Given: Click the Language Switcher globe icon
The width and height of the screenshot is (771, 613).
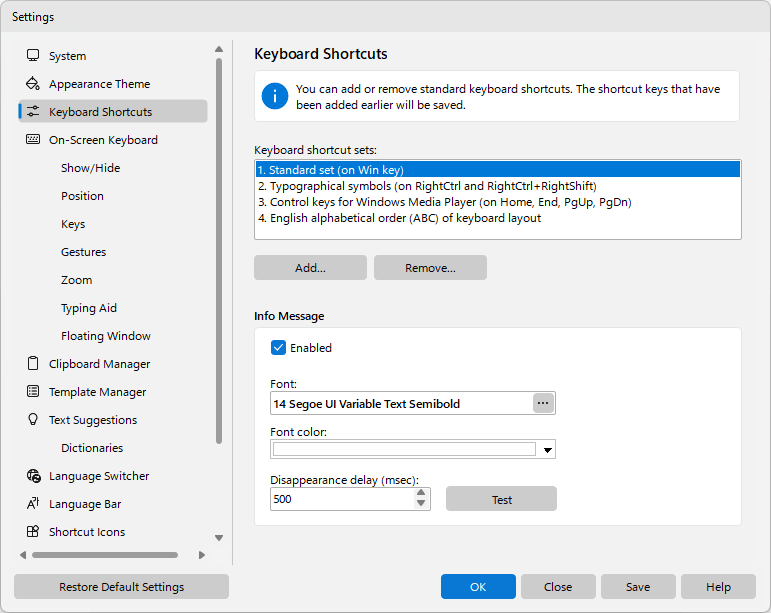Looking at the screenshot, I should point(33,476).
